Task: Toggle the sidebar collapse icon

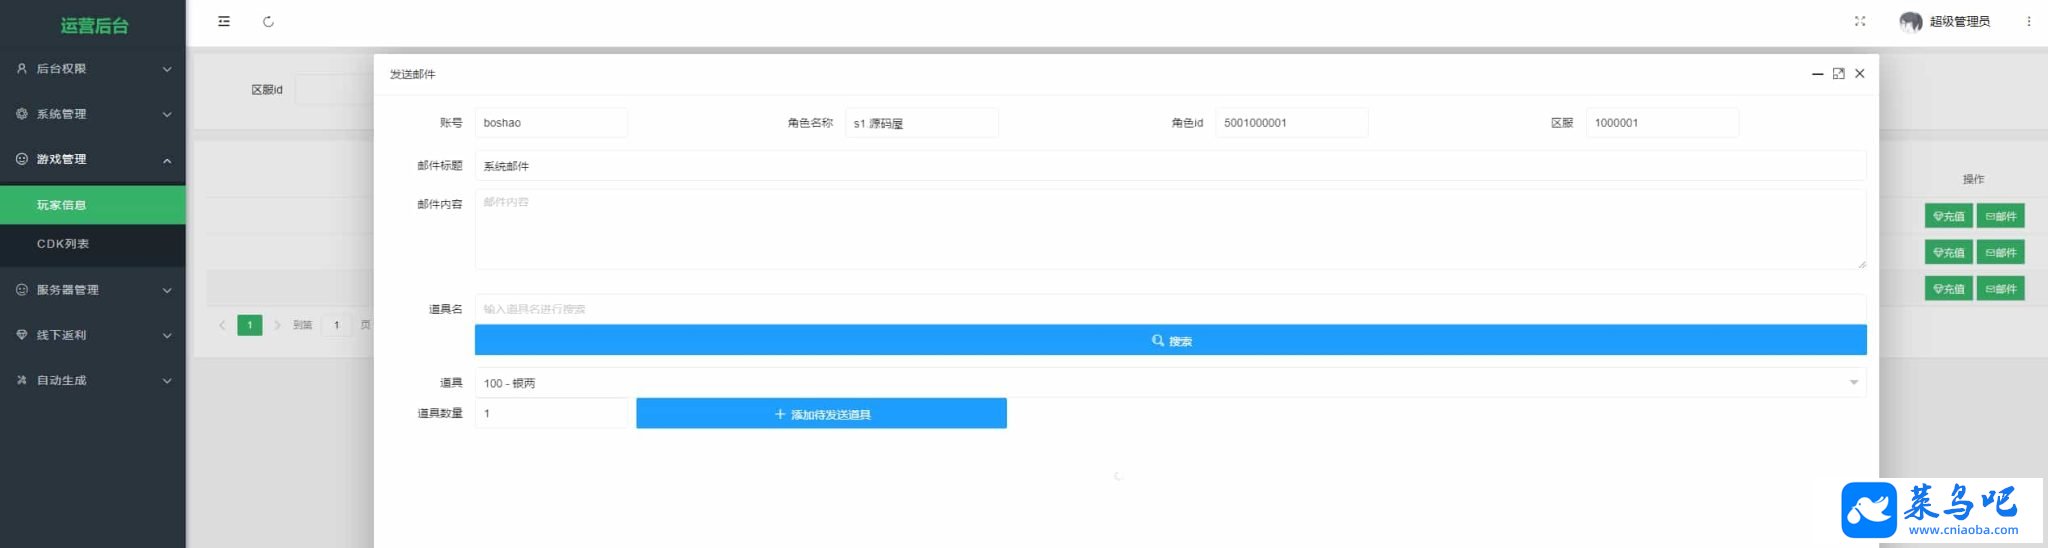Action: point(224,21)
